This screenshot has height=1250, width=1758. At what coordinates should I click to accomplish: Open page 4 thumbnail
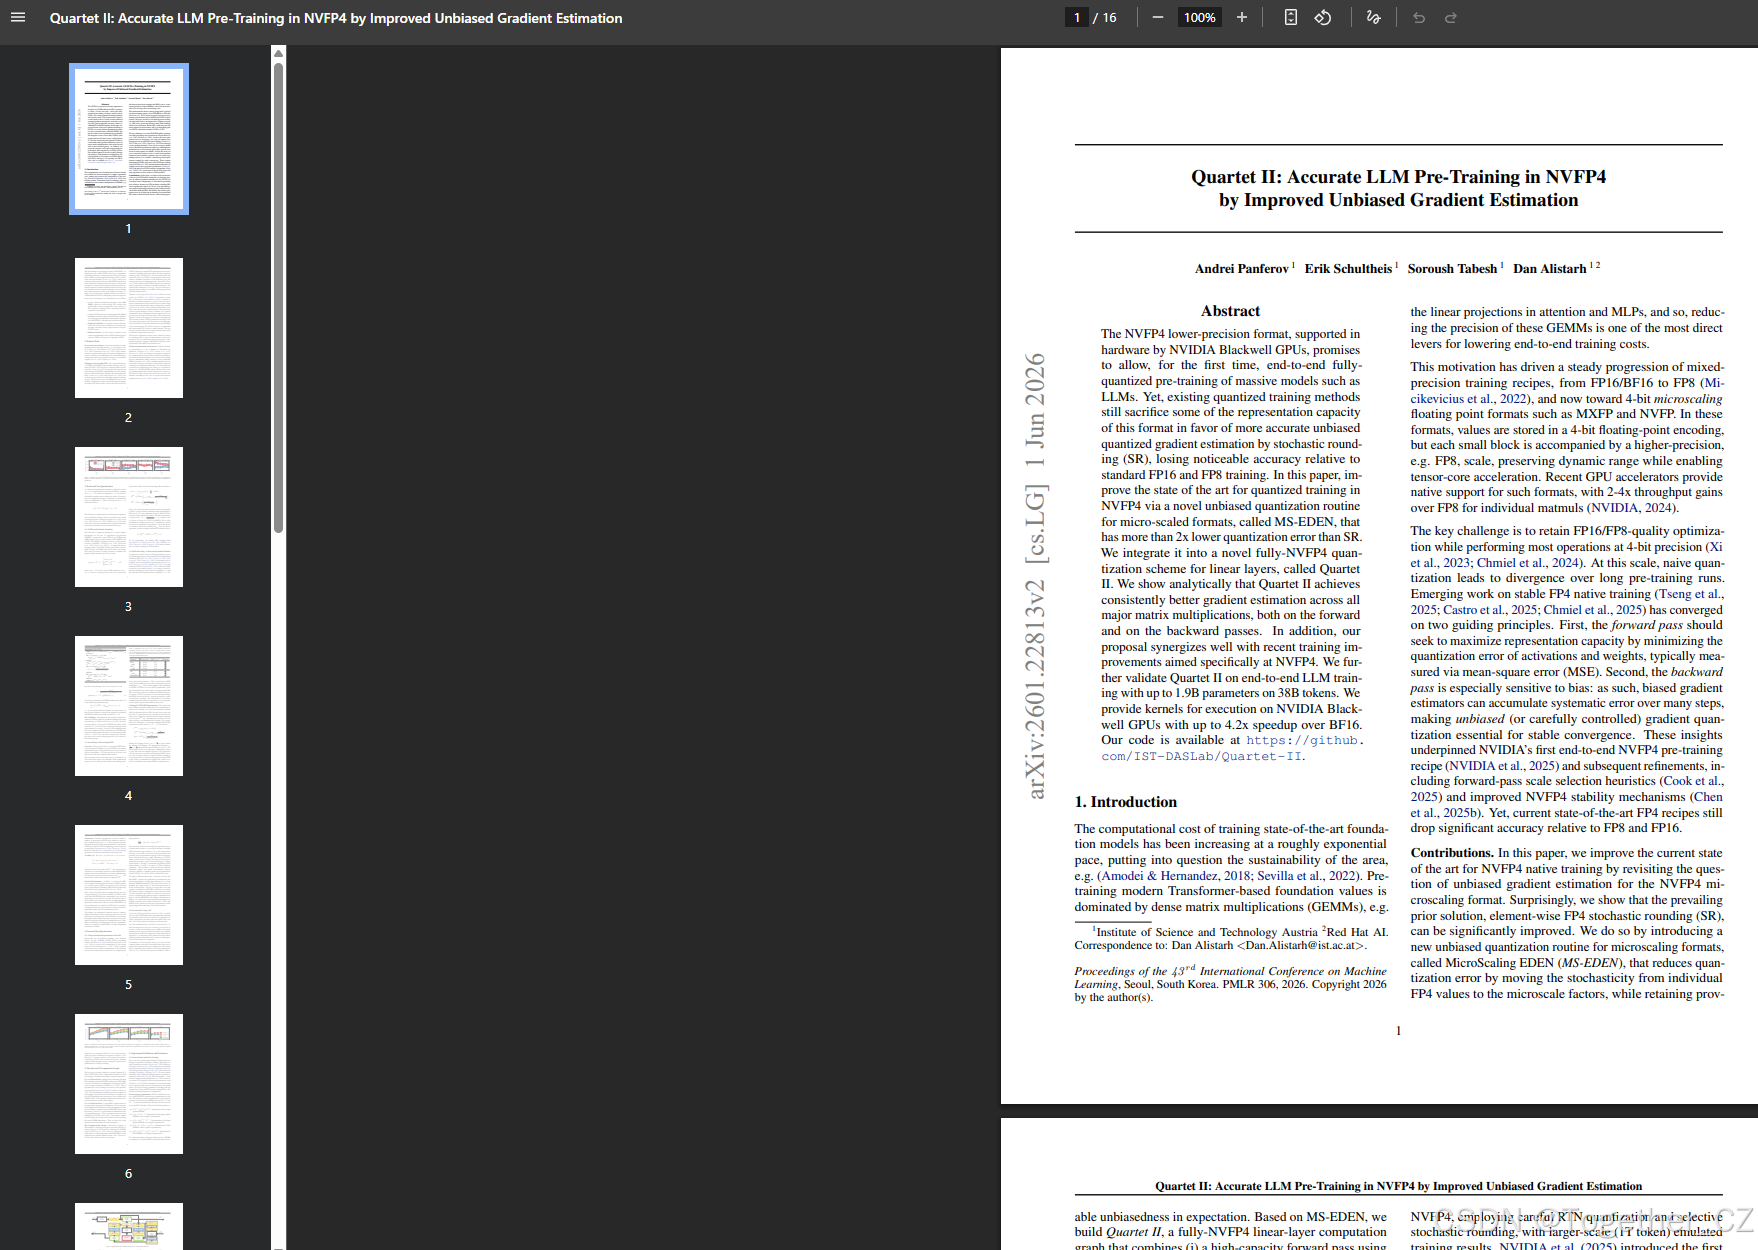(x=129, y=706)
